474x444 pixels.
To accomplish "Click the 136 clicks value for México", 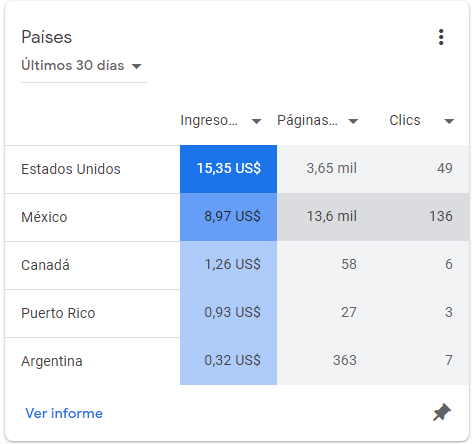I will point(441,217).
